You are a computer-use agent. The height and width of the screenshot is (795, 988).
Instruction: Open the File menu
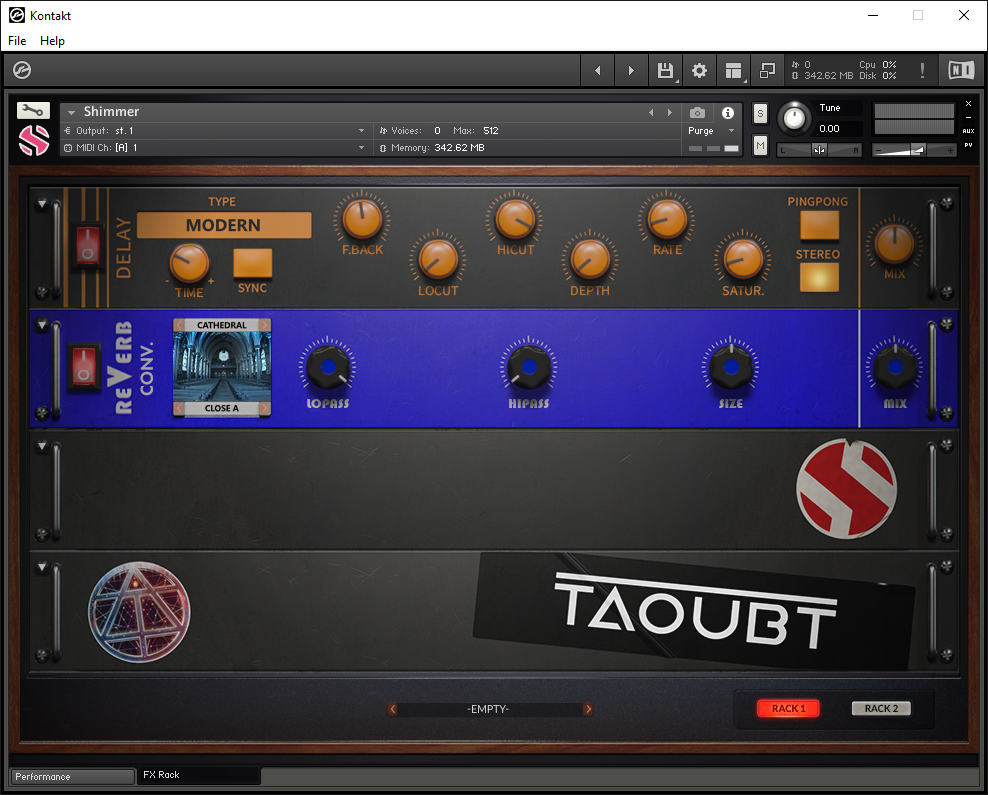17,41
